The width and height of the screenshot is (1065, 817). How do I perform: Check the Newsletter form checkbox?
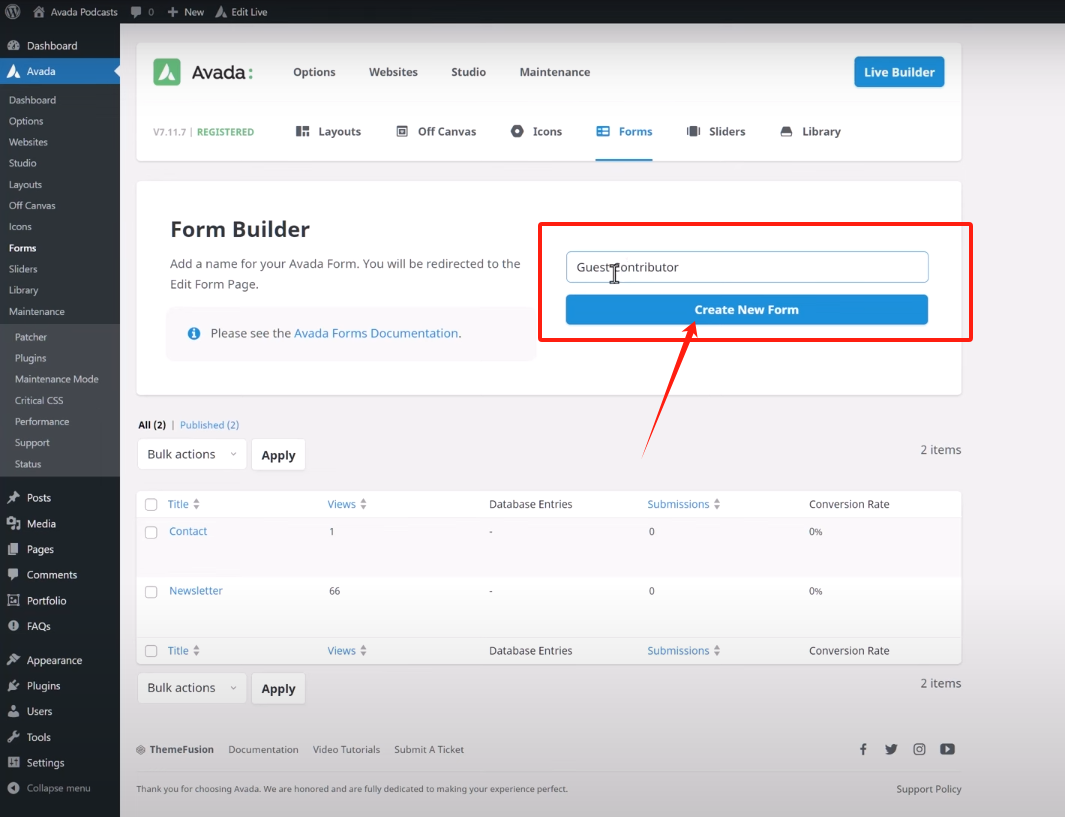(x=151, y=592)
